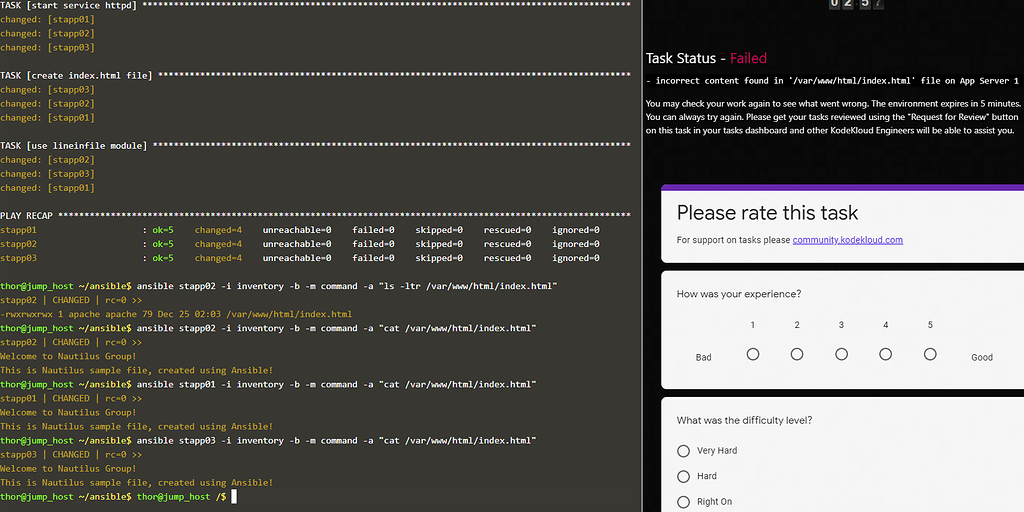This screenshot has width=1024, height=512.
Task: Select rating 4 for experience
Action: click(886, 354)
